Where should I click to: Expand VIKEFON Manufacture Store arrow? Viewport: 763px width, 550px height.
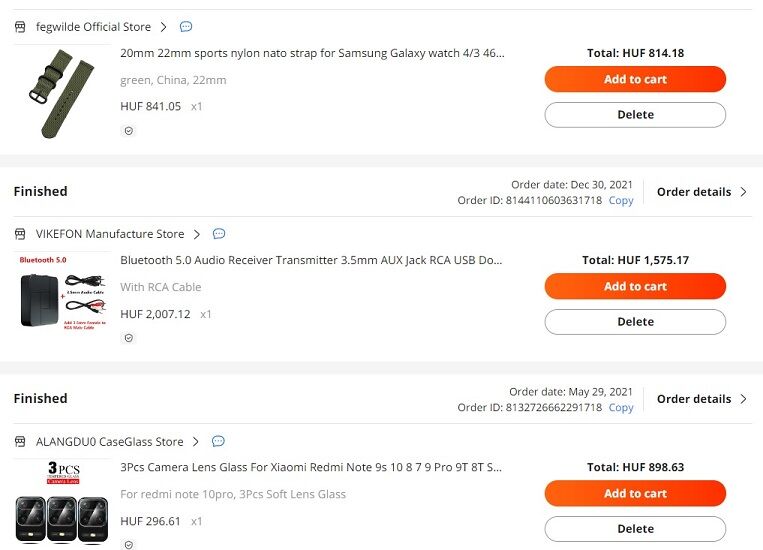click(197, 234)
